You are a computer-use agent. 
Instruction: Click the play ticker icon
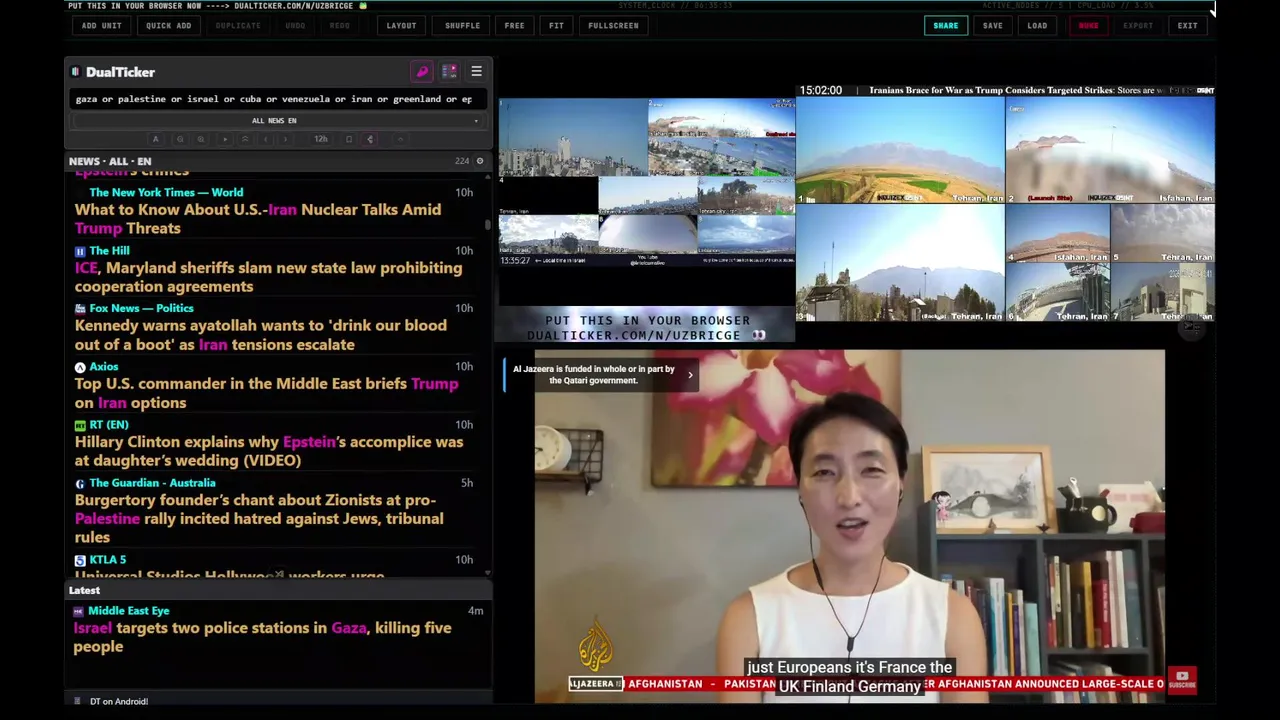point(225,139)
